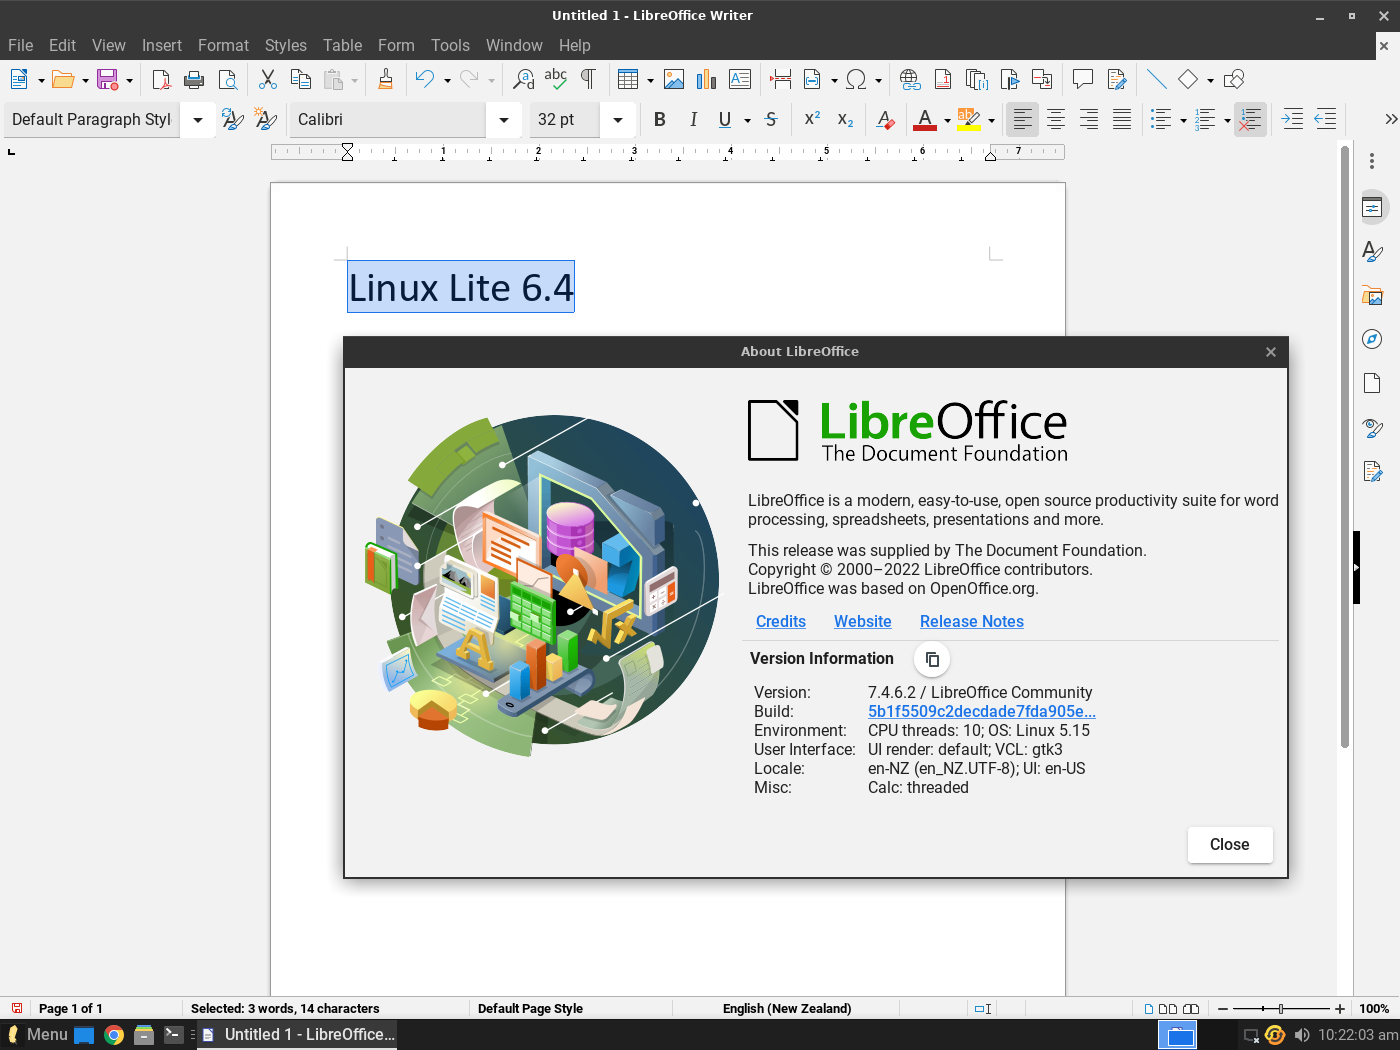Screen dimensions: 1400x1050
Task: Select the Clone Formatting paintbrush tool
Action: (x=386, y=79)
